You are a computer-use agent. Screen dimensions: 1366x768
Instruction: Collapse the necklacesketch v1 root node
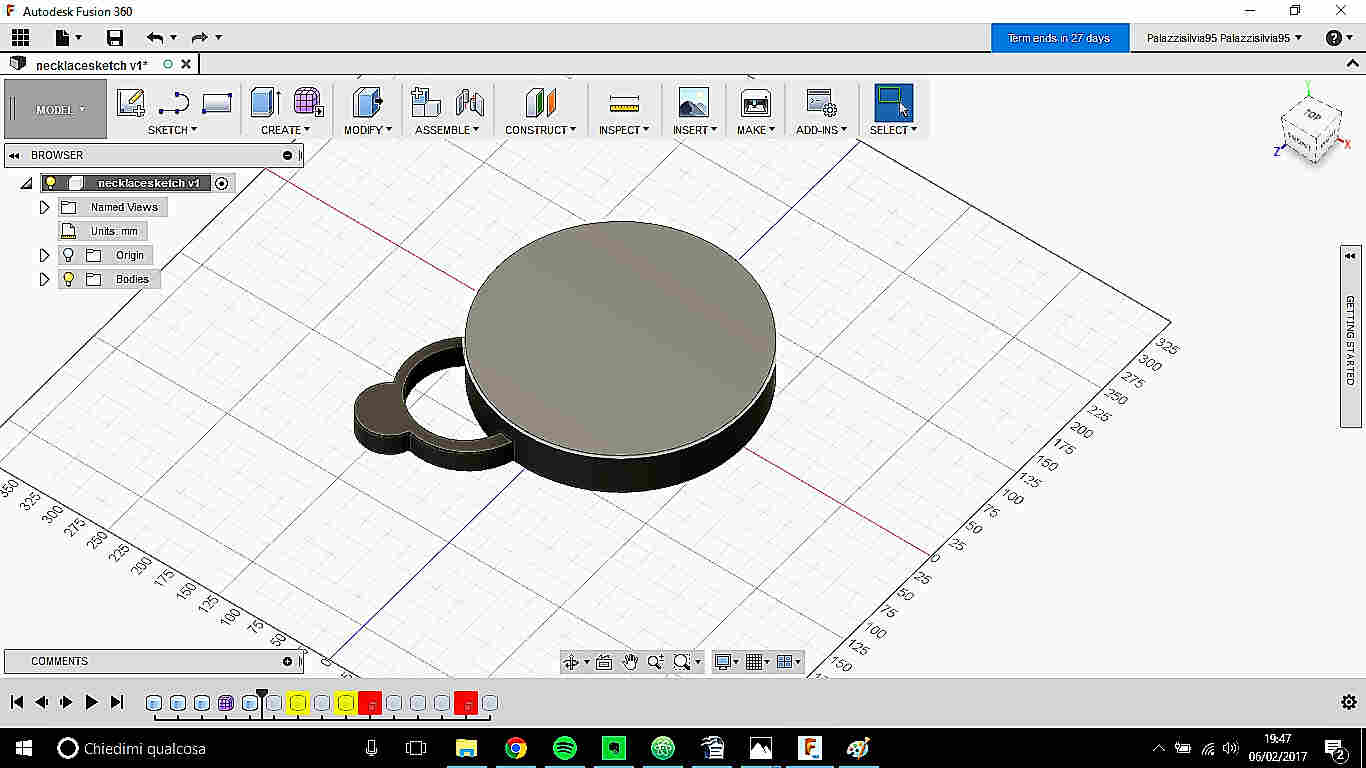pos(26,183)
